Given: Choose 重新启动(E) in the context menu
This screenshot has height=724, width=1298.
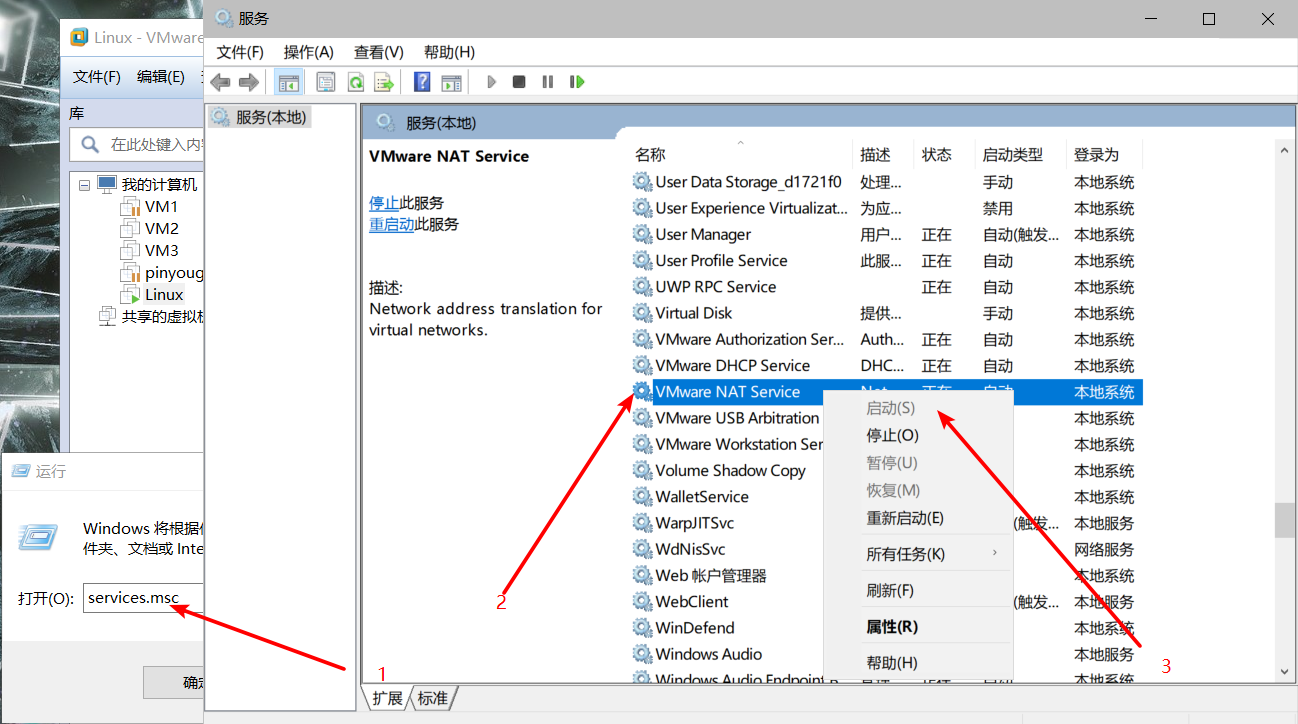Looking at the screenshot, I should [x=918, y=518].
